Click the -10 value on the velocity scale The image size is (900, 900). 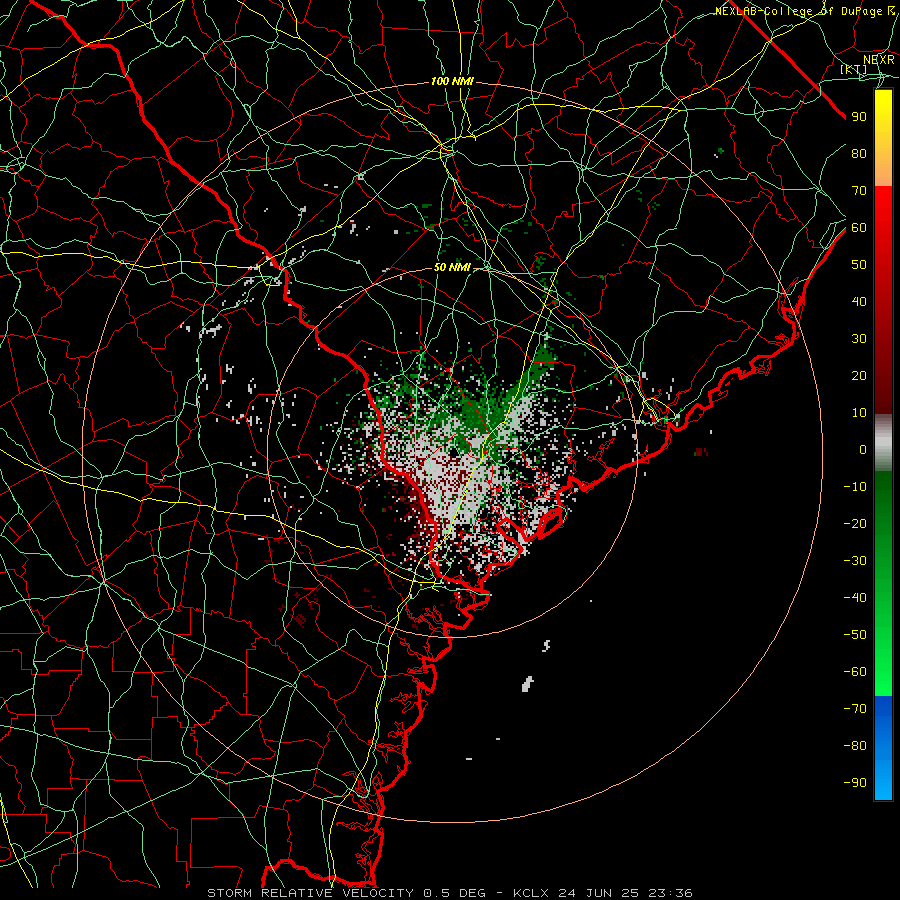click(x=855, y=487)
